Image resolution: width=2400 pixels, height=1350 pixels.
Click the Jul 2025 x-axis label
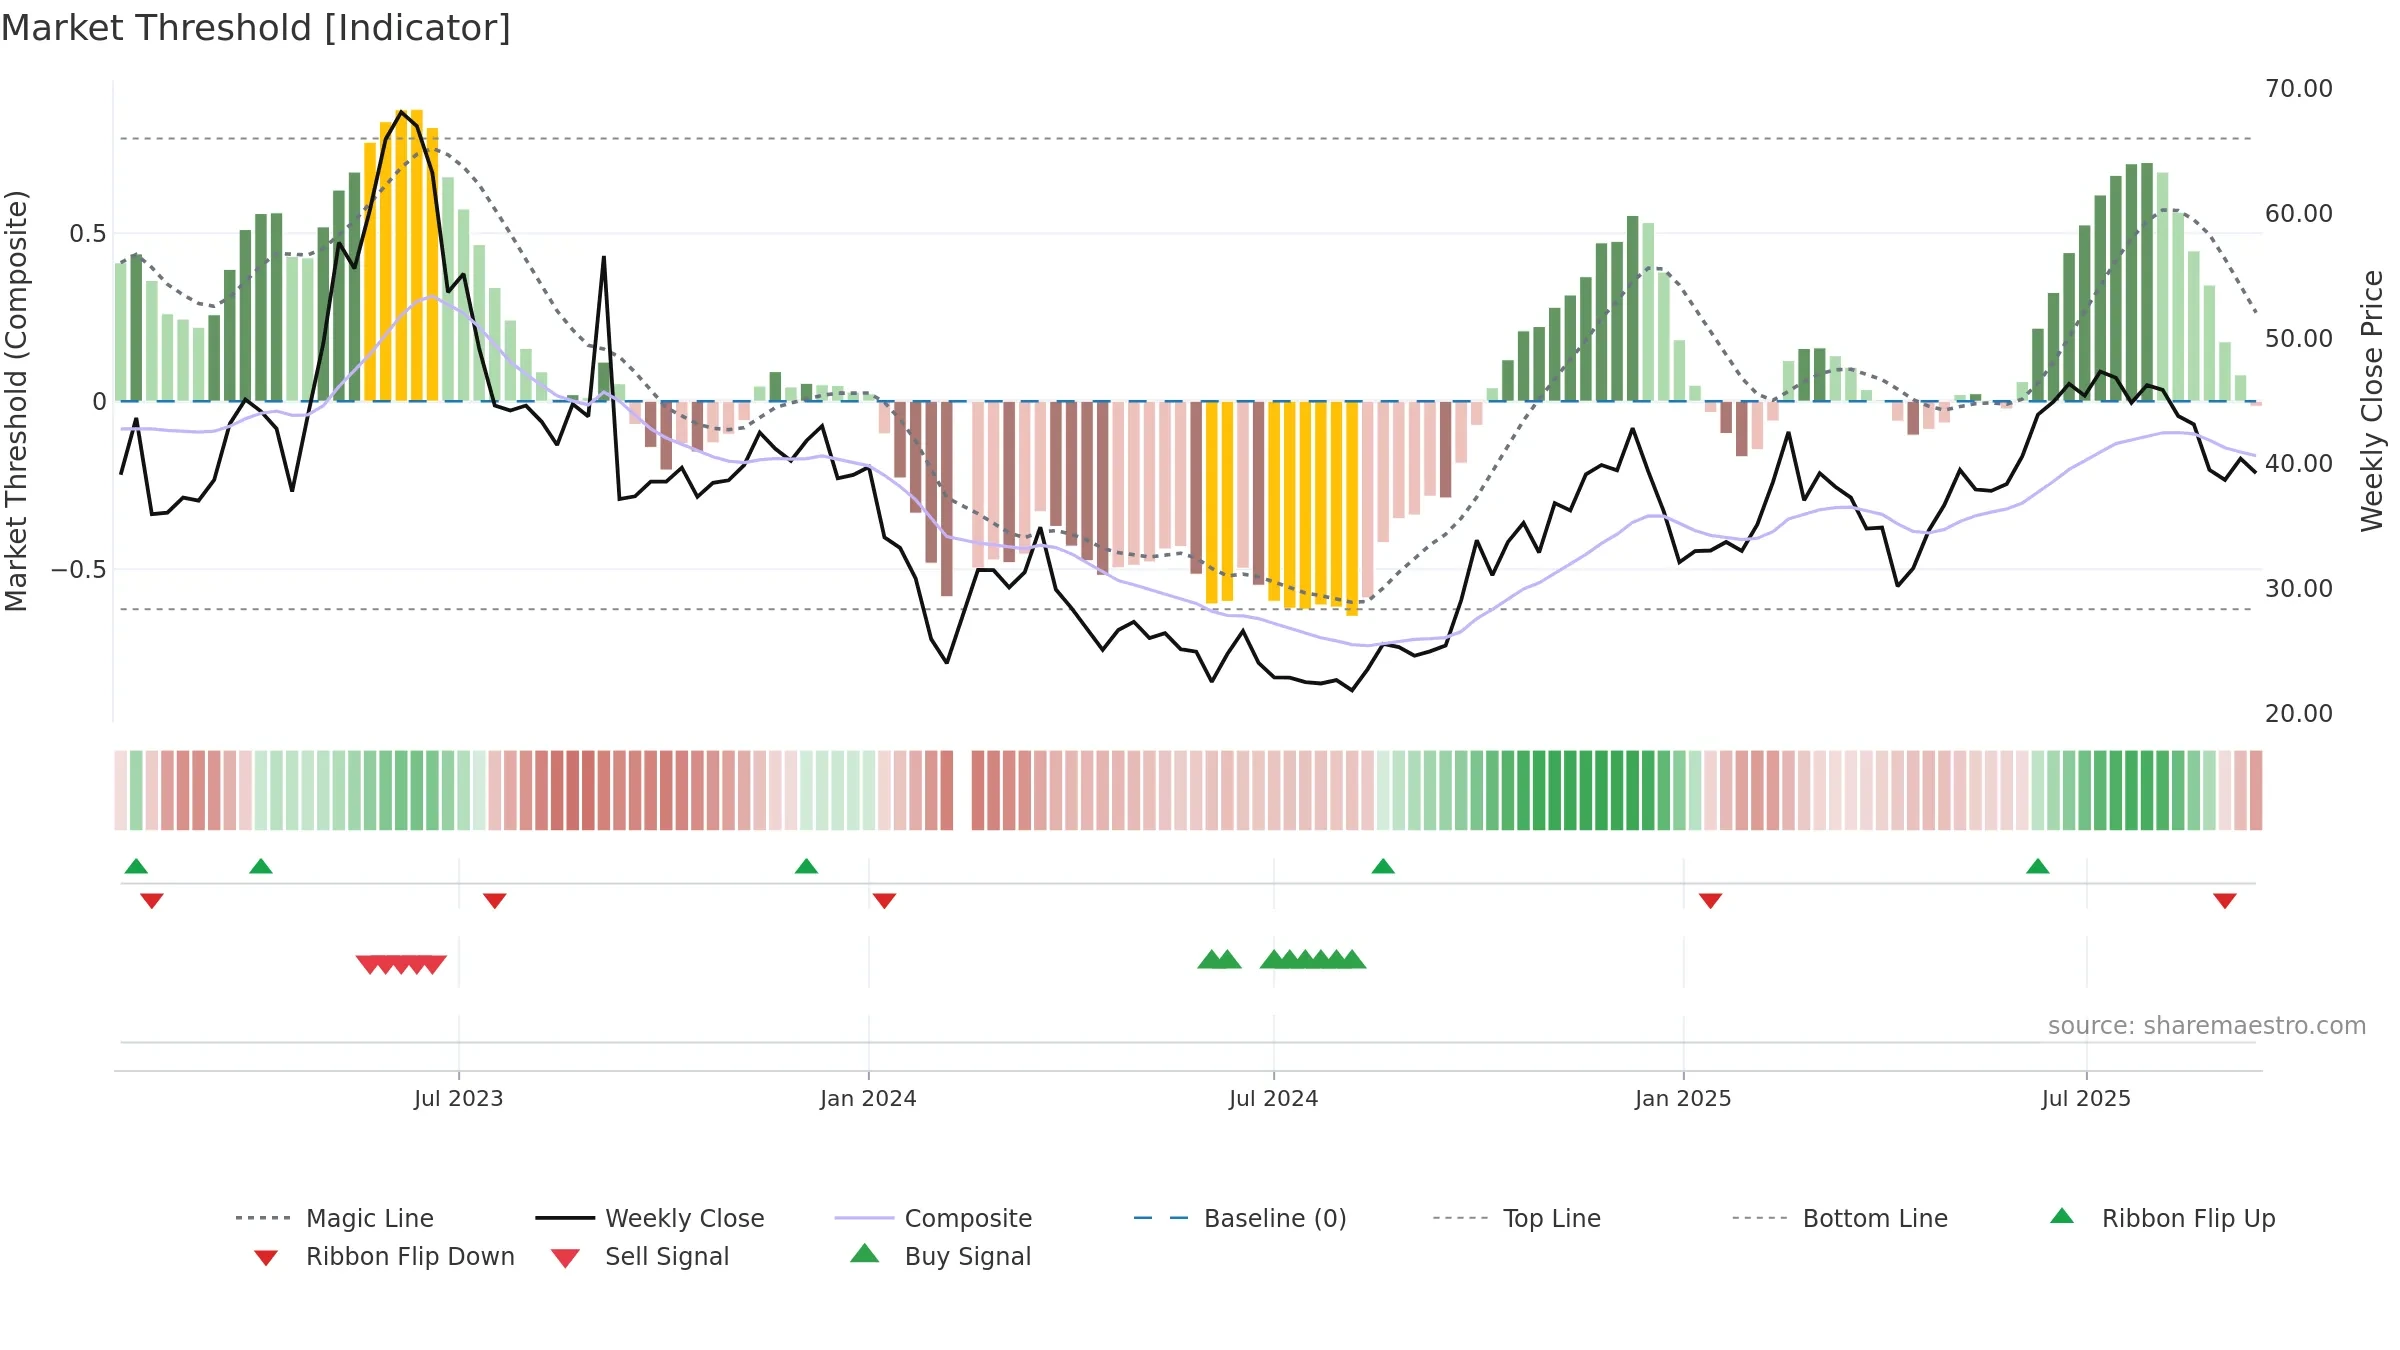[x=2086, y=1099]
